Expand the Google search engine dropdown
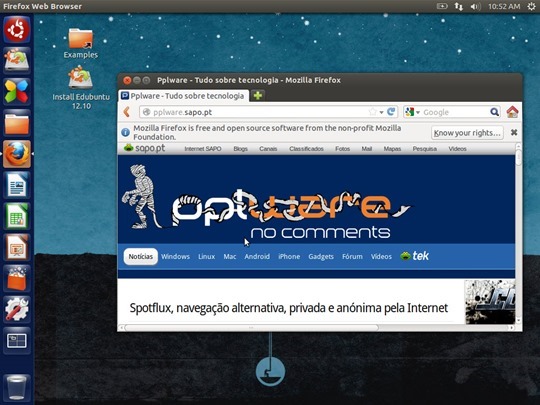The width and height of the screenshot is (540, 405). pos(413,112)
